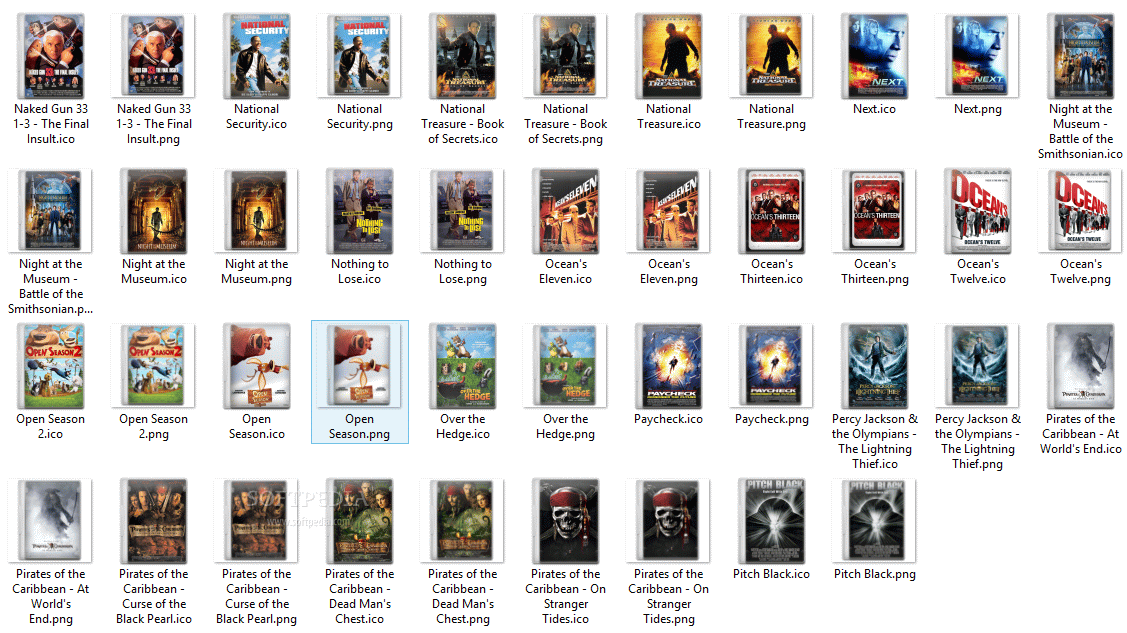Click the National Security.ico file icon
The height and width of the screenshot is (633, 1127).
coord(257,56)
